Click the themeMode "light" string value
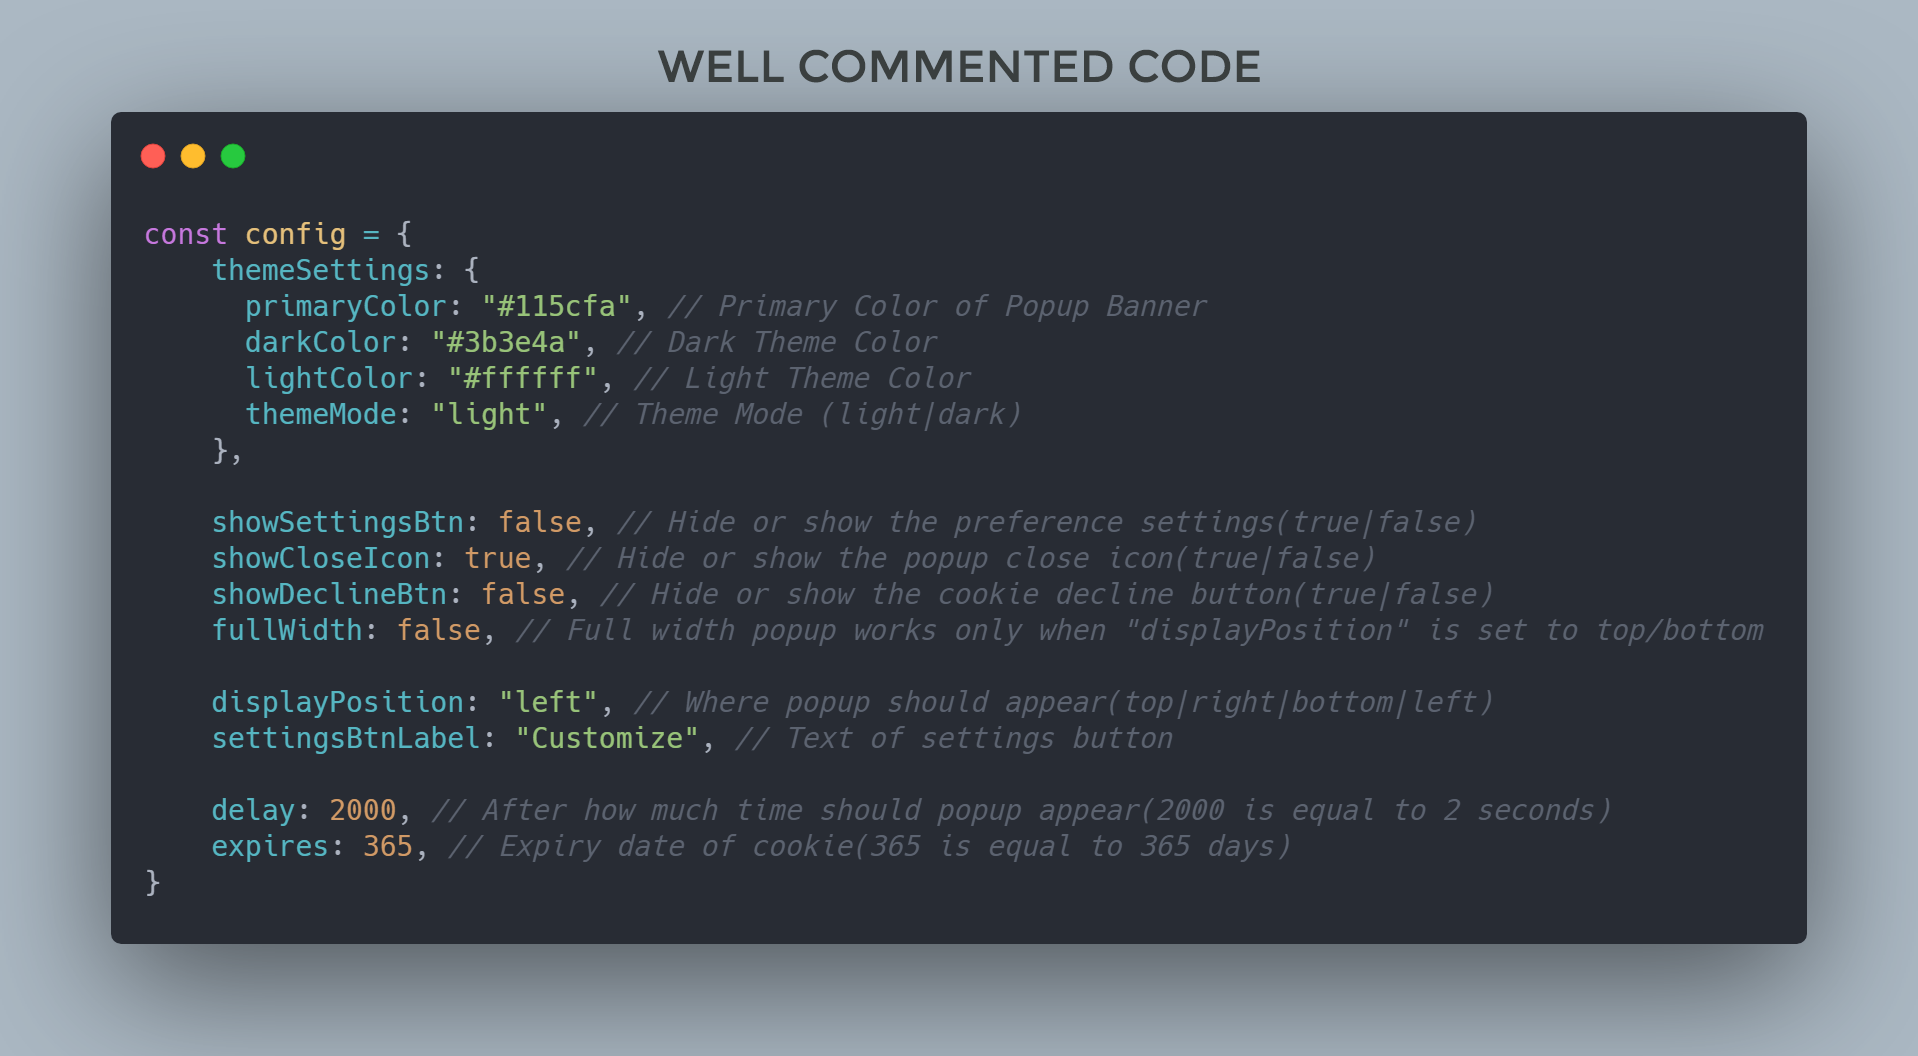The width and height of the screenshot is (1918, 1056). 489,414
